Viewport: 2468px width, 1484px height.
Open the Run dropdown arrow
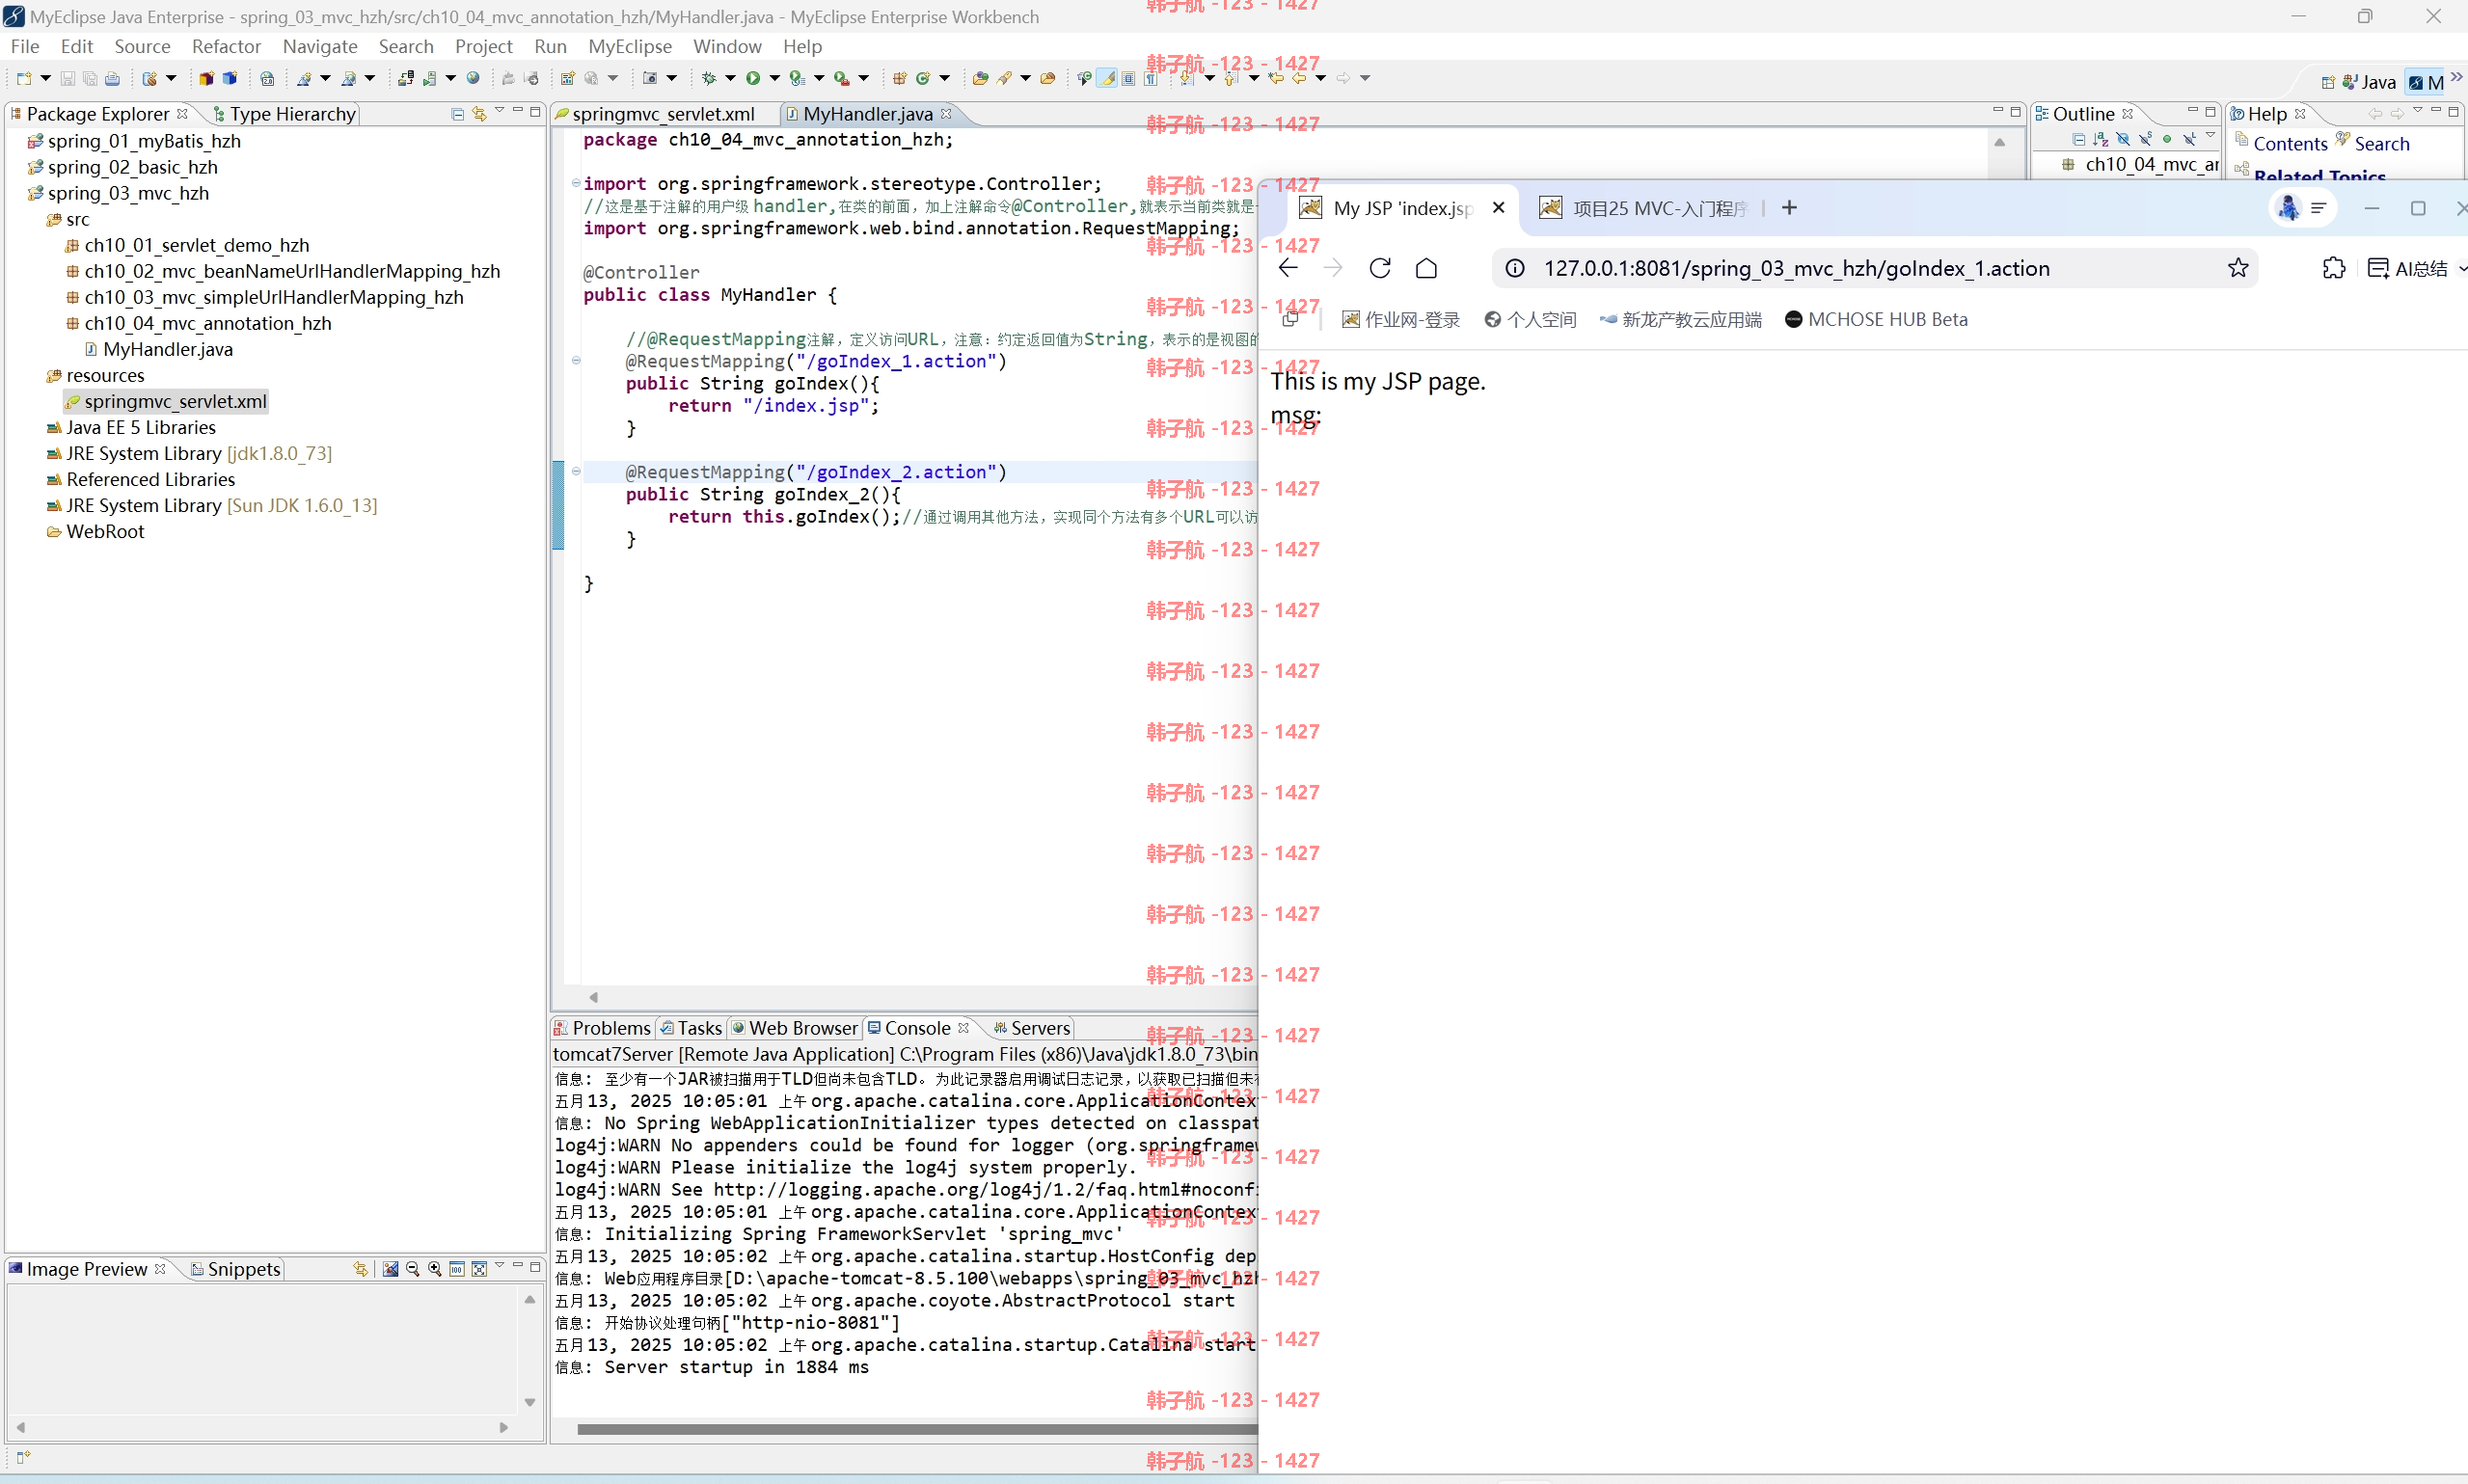tap(775, 78)
